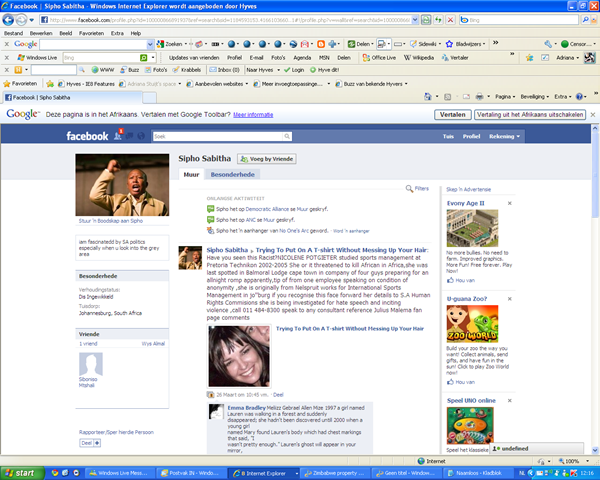Viewport: 600px width, 480px height.
Task: Open the Favorieten star button
Action: tap(20, 83)
